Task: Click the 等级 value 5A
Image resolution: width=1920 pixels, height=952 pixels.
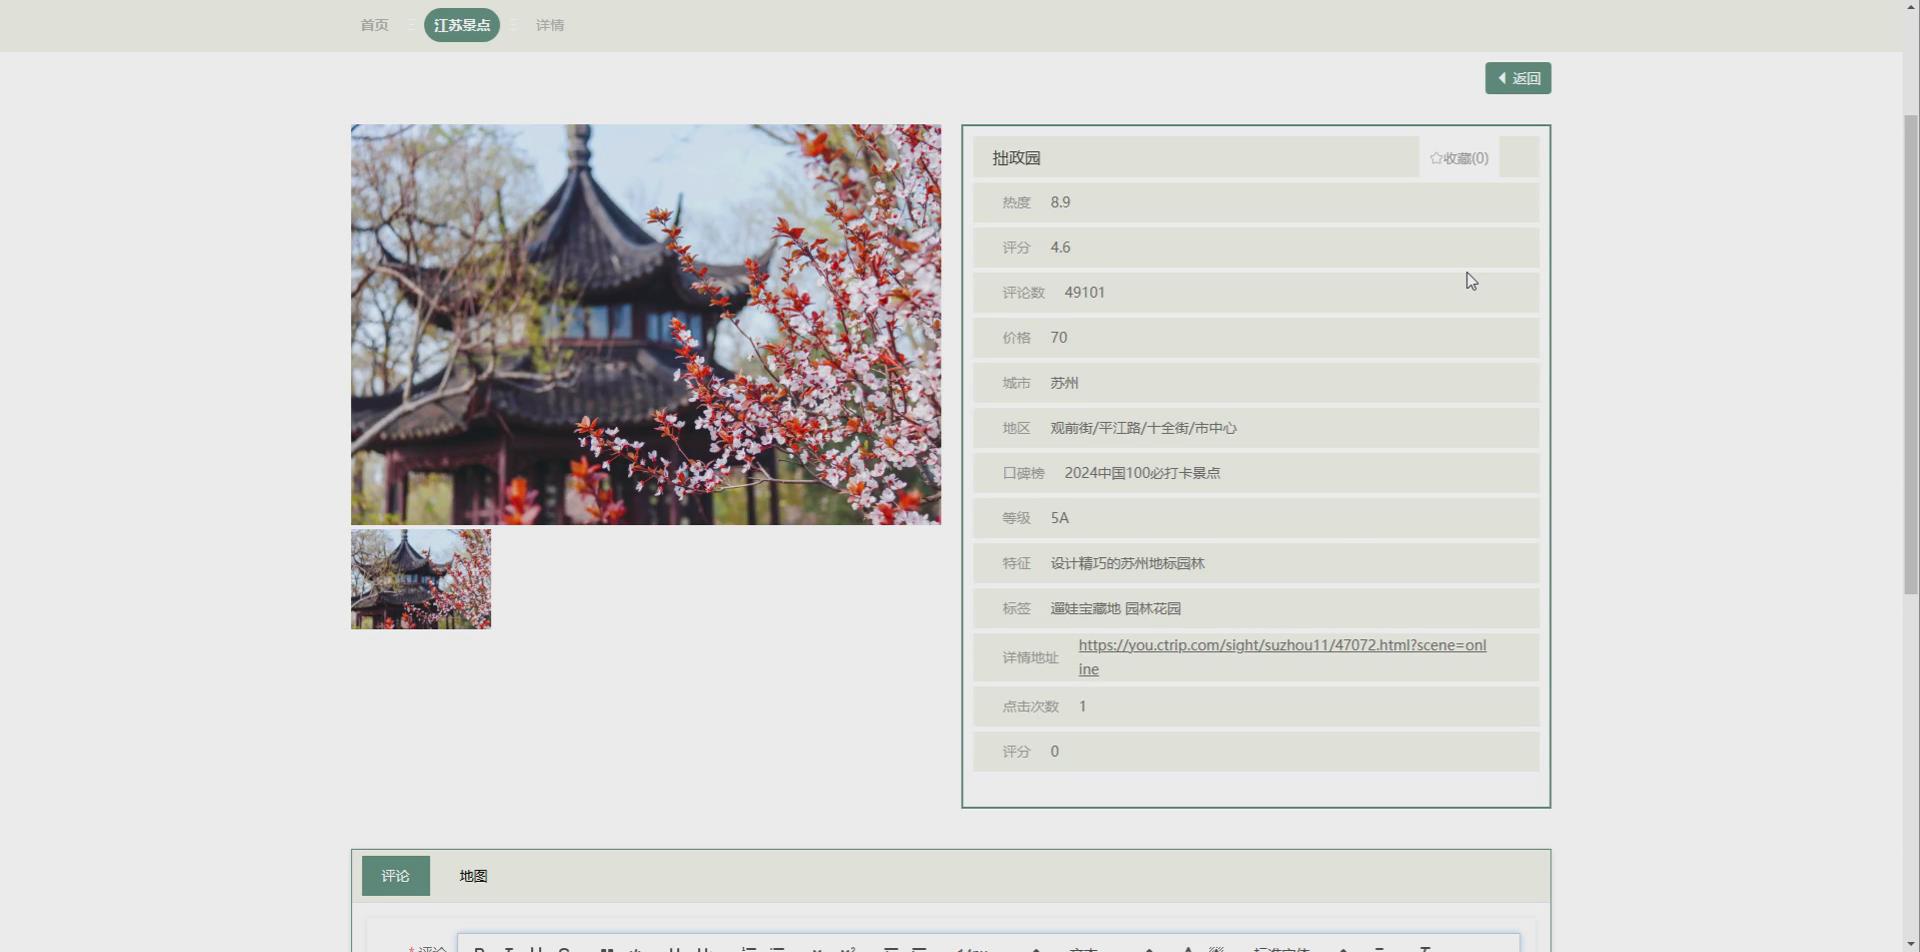Action: coord(1059,518)
